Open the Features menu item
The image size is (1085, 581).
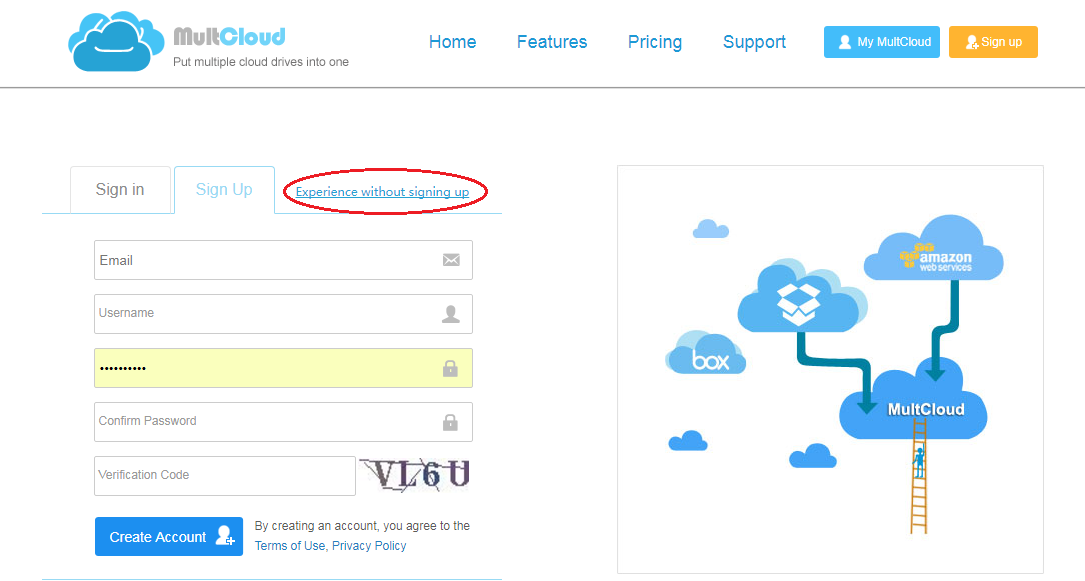(552, 42)
